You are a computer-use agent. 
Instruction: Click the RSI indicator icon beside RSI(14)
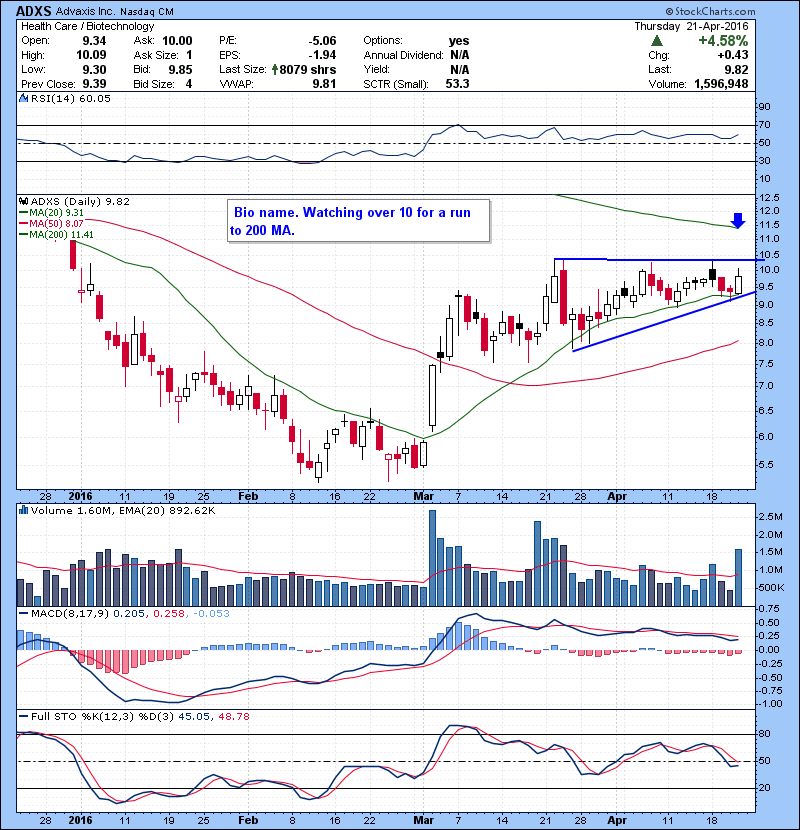coord(23,98)
